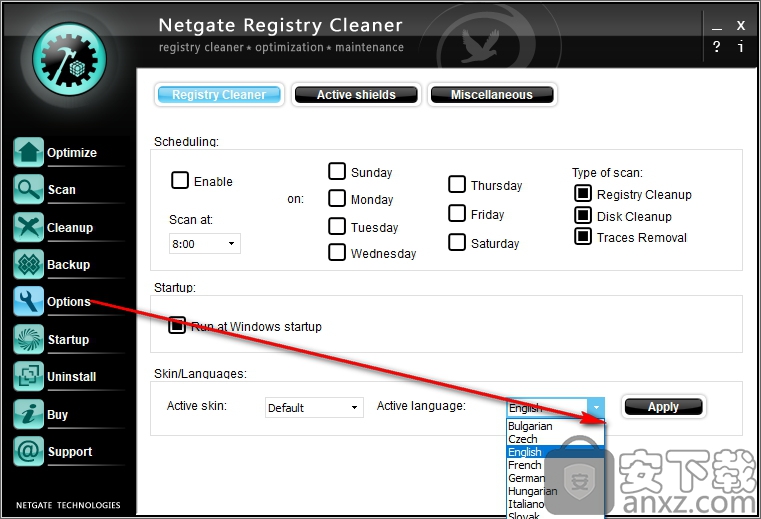Click the Buy label in sidebar

[57, 415]
